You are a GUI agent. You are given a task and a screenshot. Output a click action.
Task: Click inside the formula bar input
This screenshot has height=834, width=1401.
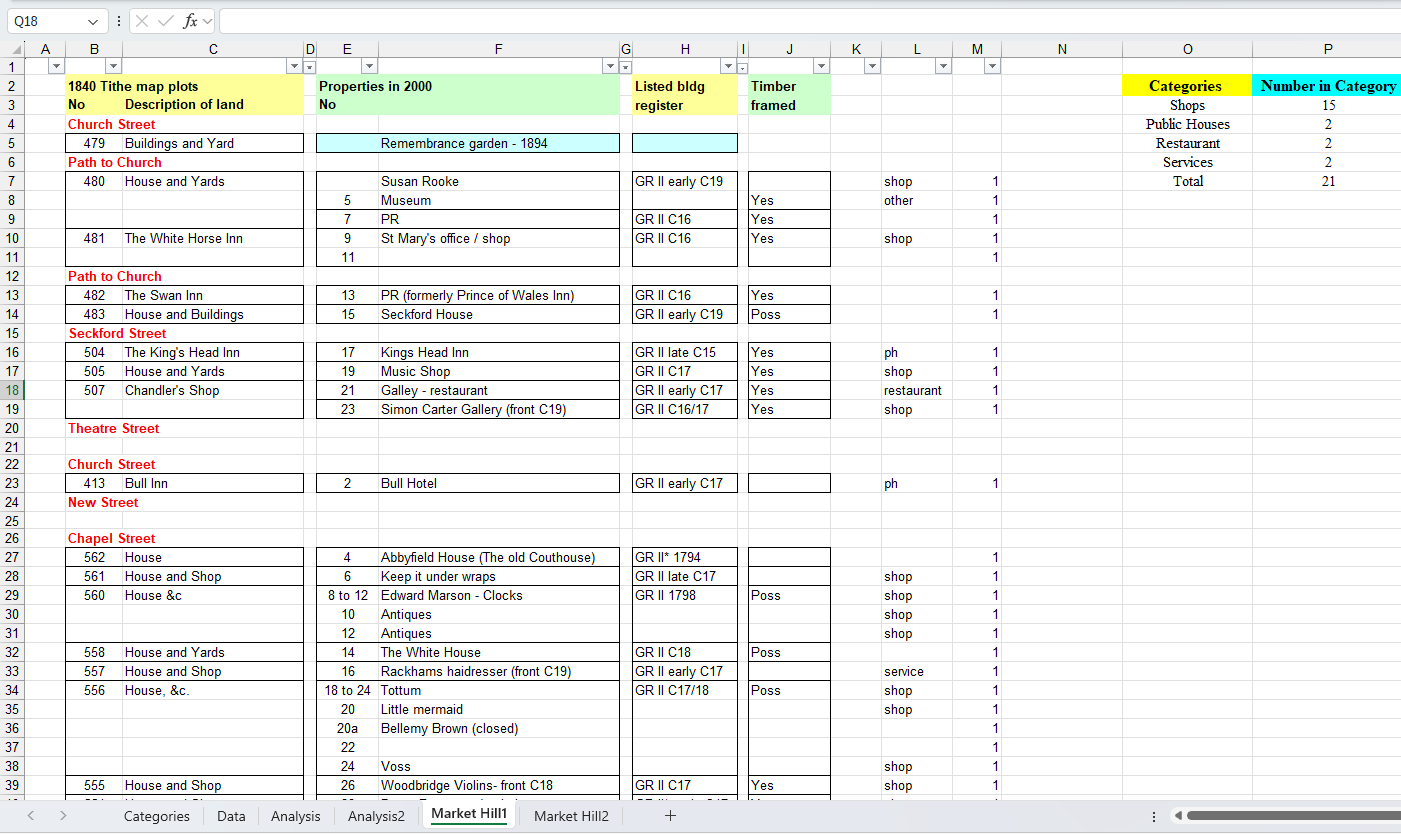[x=808, y=21]
